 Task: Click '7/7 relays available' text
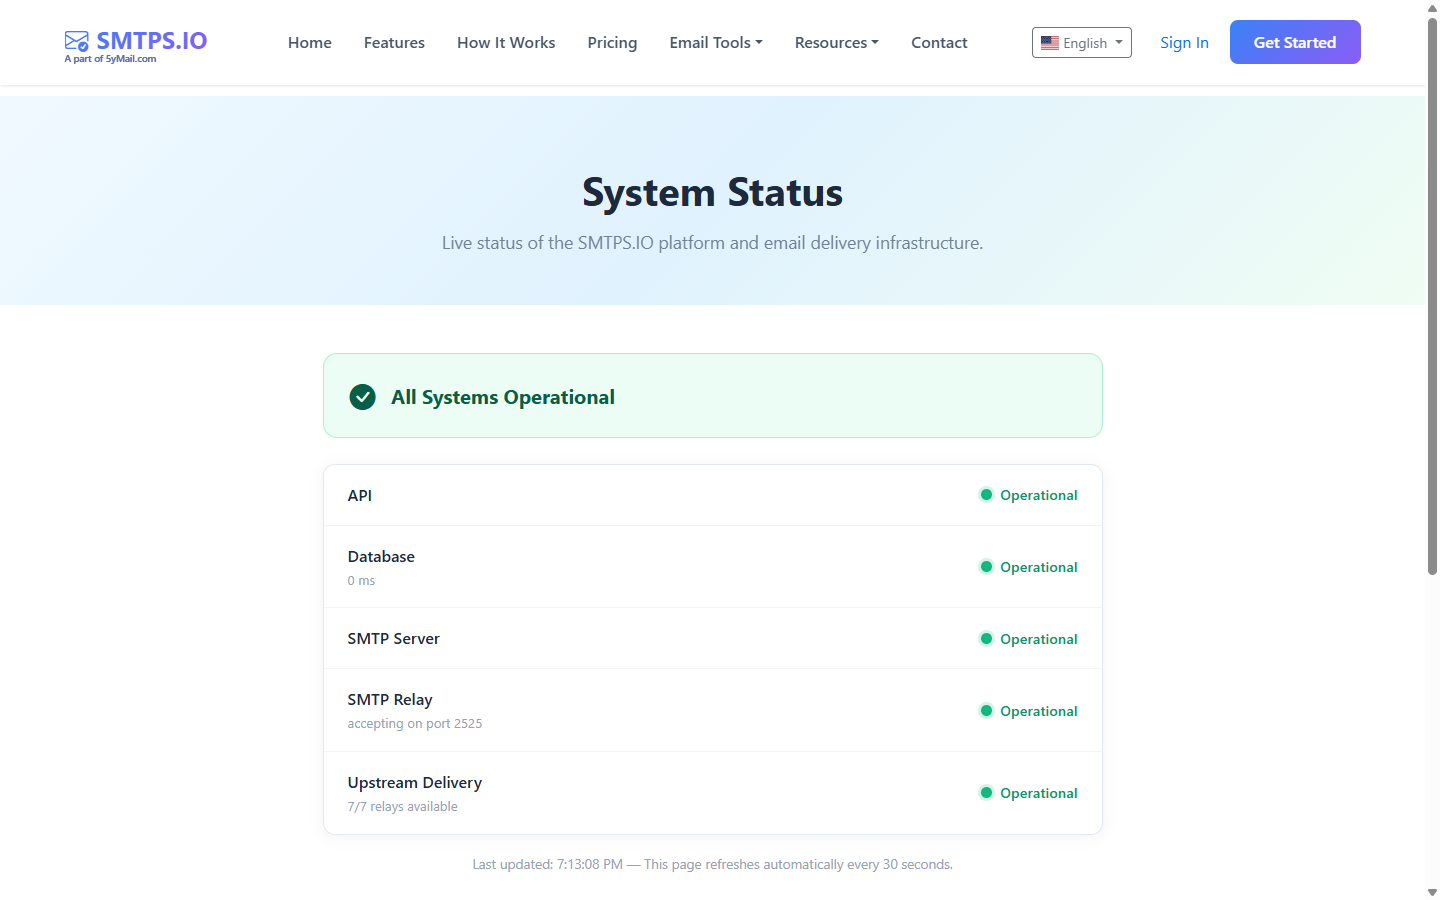(x=402, y=807)
